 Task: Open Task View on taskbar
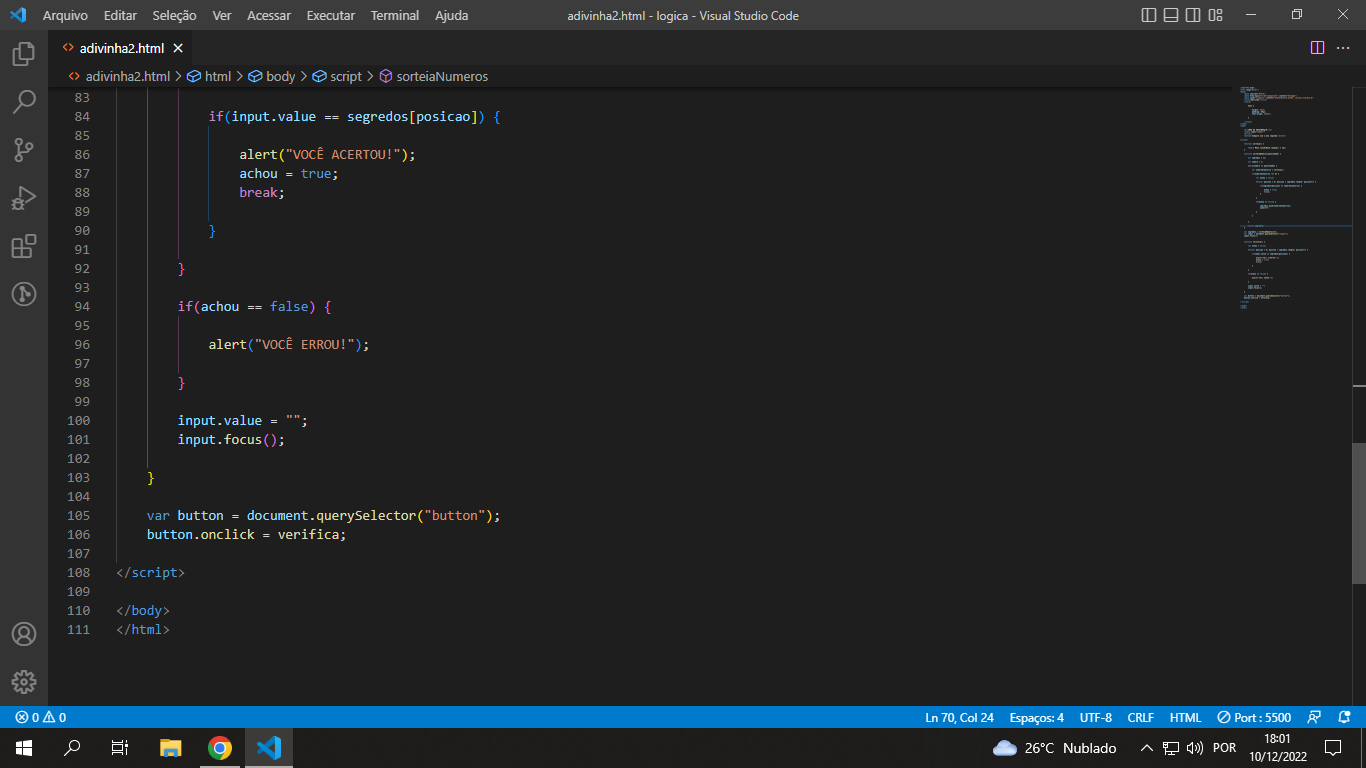(120, 748)
